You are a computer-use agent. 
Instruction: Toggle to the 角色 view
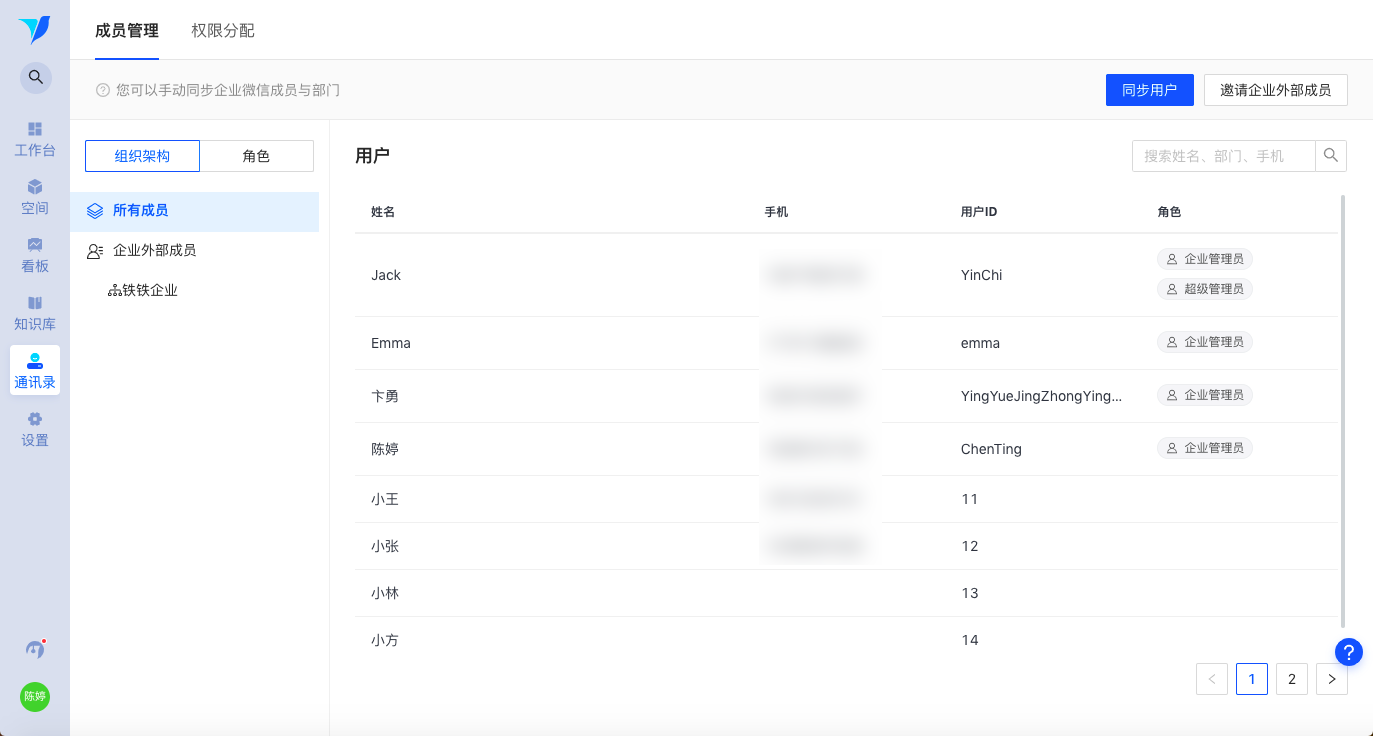(256, 156)
